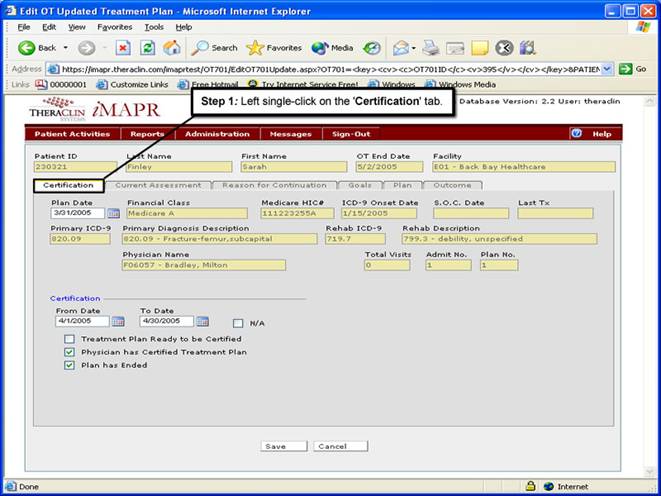The image size is (661, 496).
Task: Open the From Date calendar icon
Action: pyautogui.click(x=118, y=321)
